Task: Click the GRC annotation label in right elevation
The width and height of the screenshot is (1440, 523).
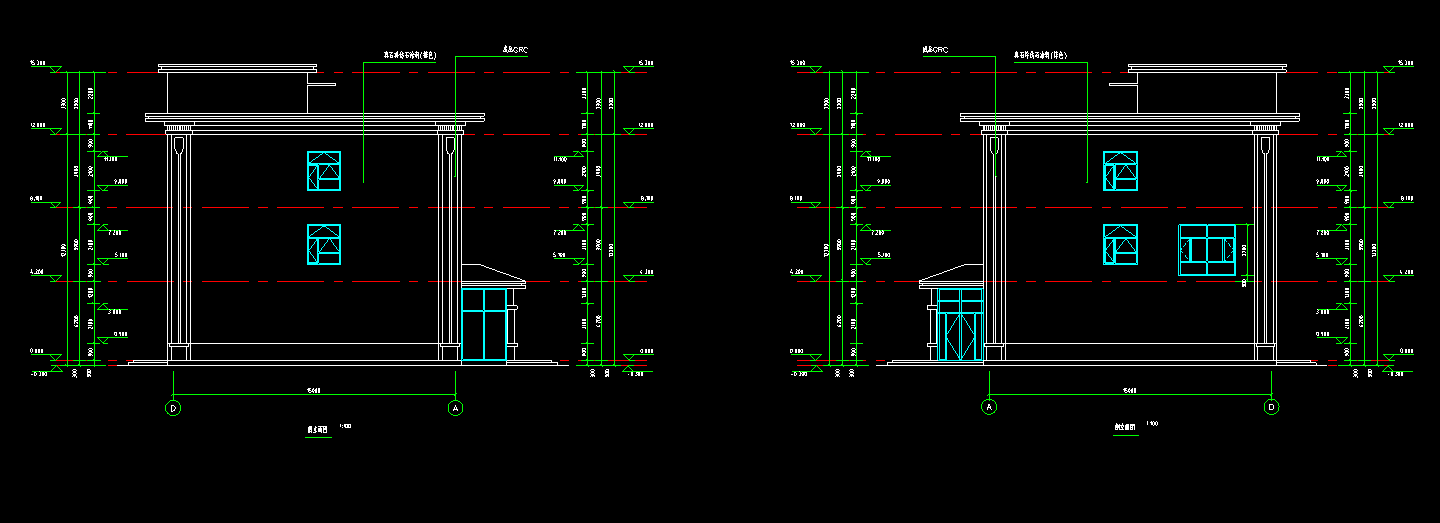Action: pyautogui.click(x=935, y=48)
